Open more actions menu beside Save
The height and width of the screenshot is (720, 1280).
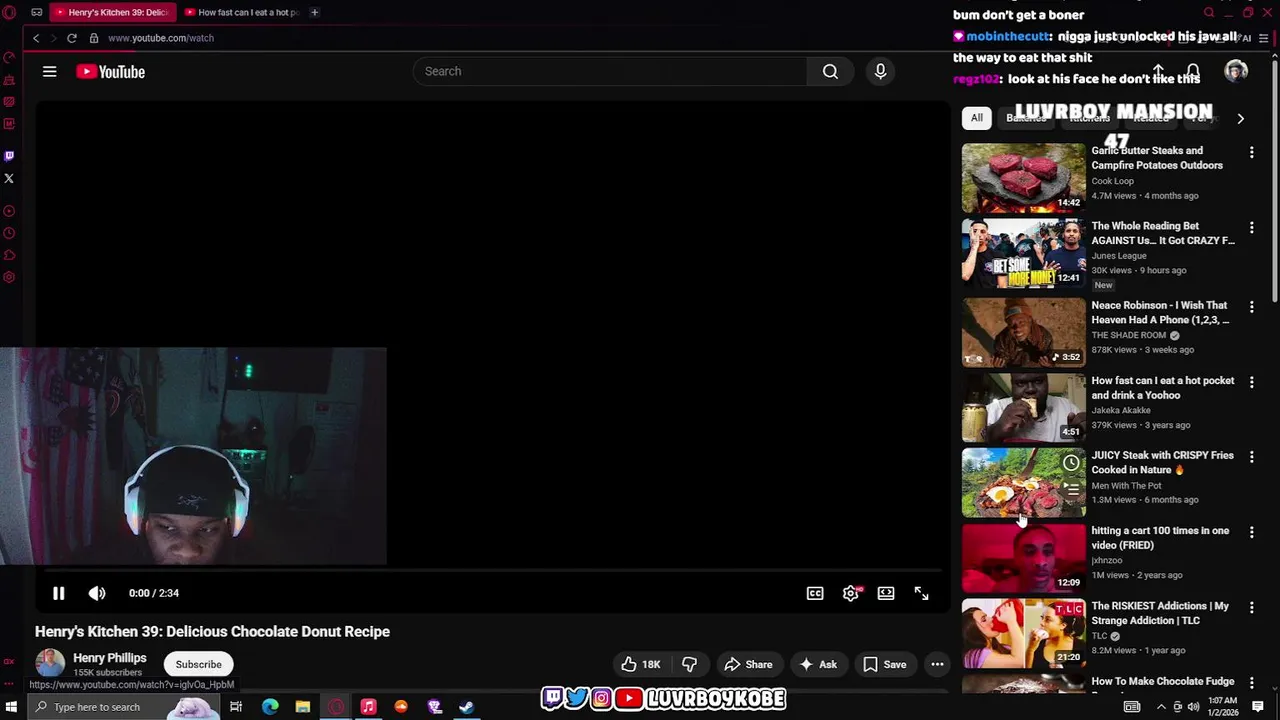937,664
